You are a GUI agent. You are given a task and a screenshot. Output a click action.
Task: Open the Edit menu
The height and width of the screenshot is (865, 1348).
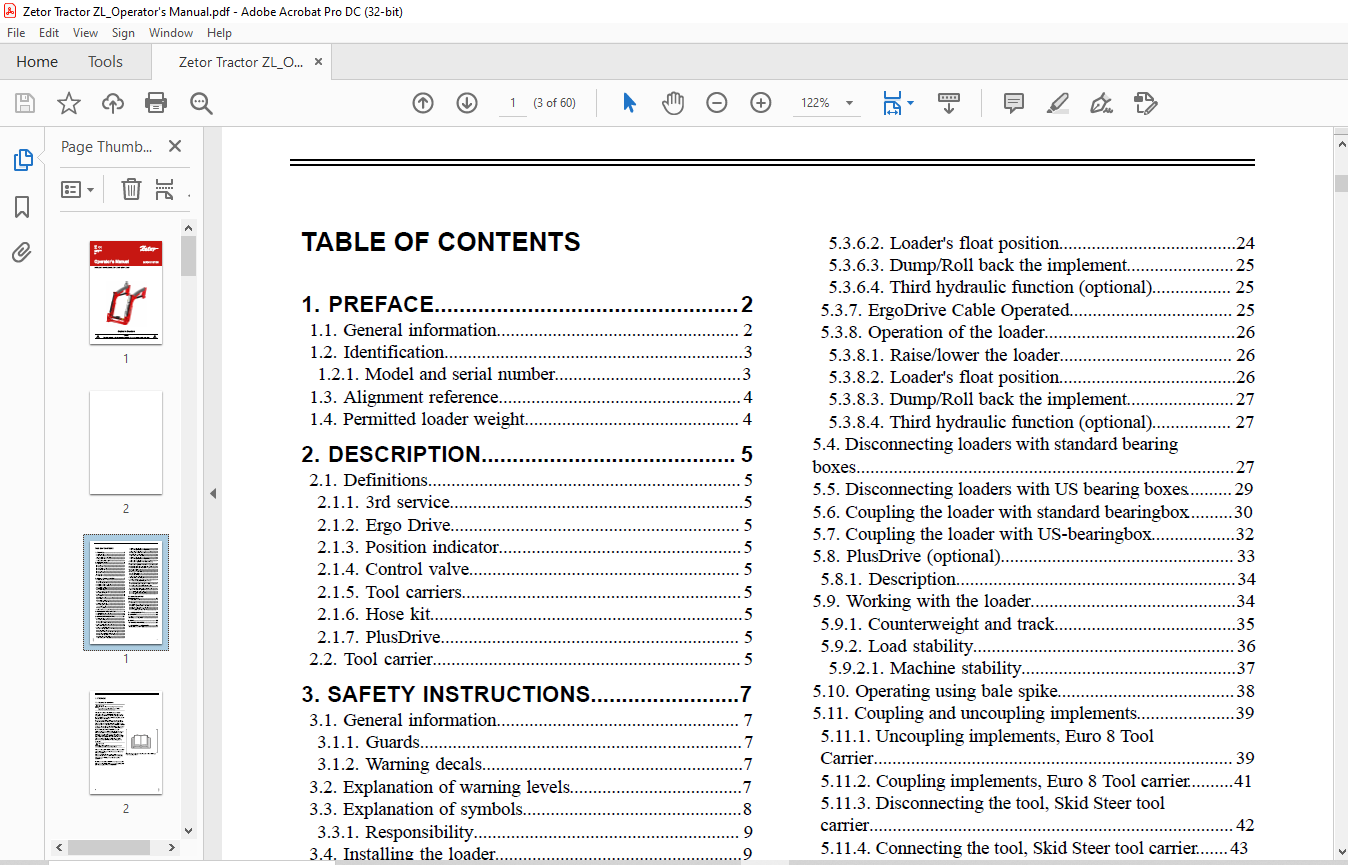49,33
